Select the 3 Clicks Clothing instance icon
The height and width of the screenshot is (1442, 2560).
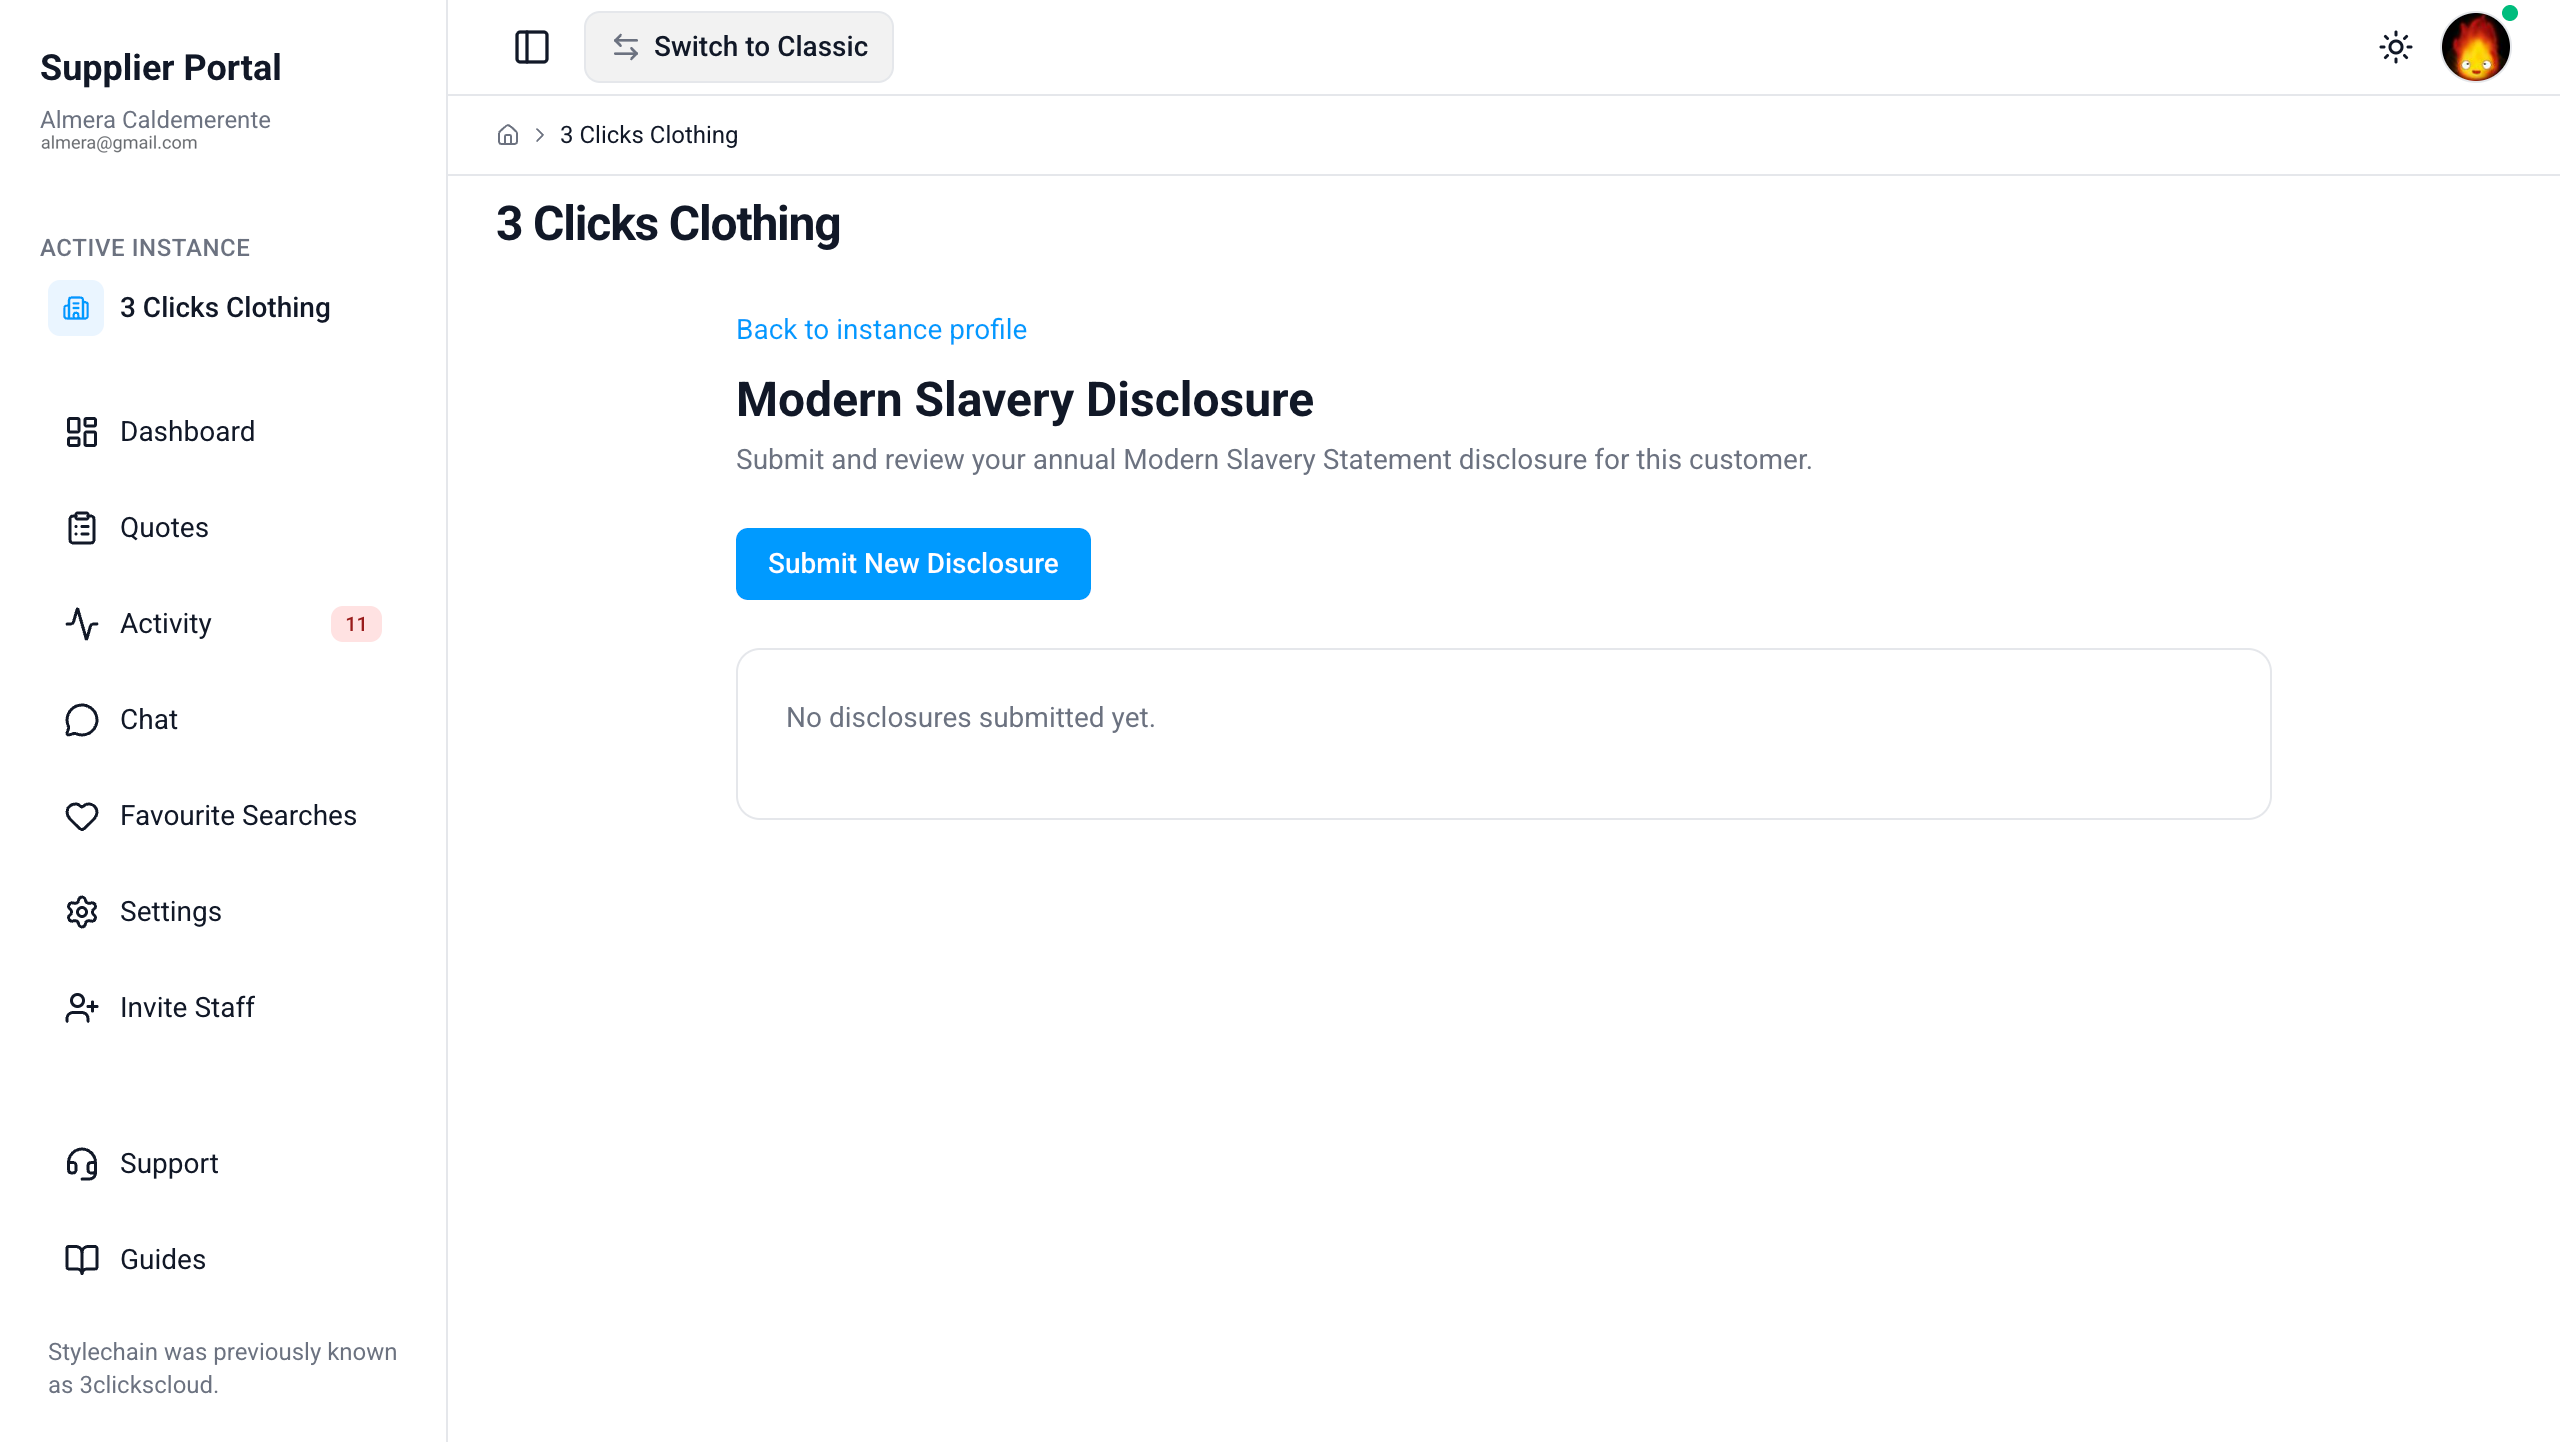pos(76,308)
